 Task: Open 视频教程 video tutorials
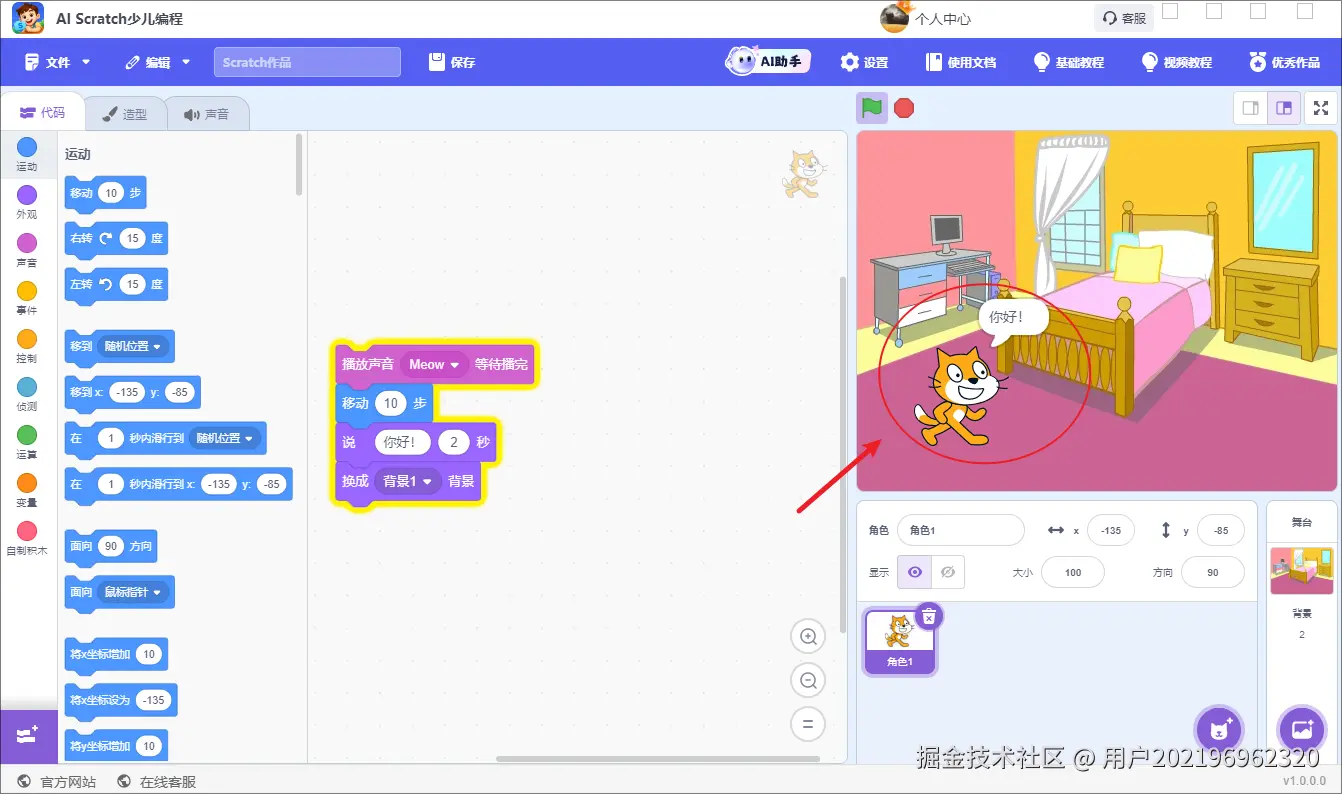[1176, 62]
